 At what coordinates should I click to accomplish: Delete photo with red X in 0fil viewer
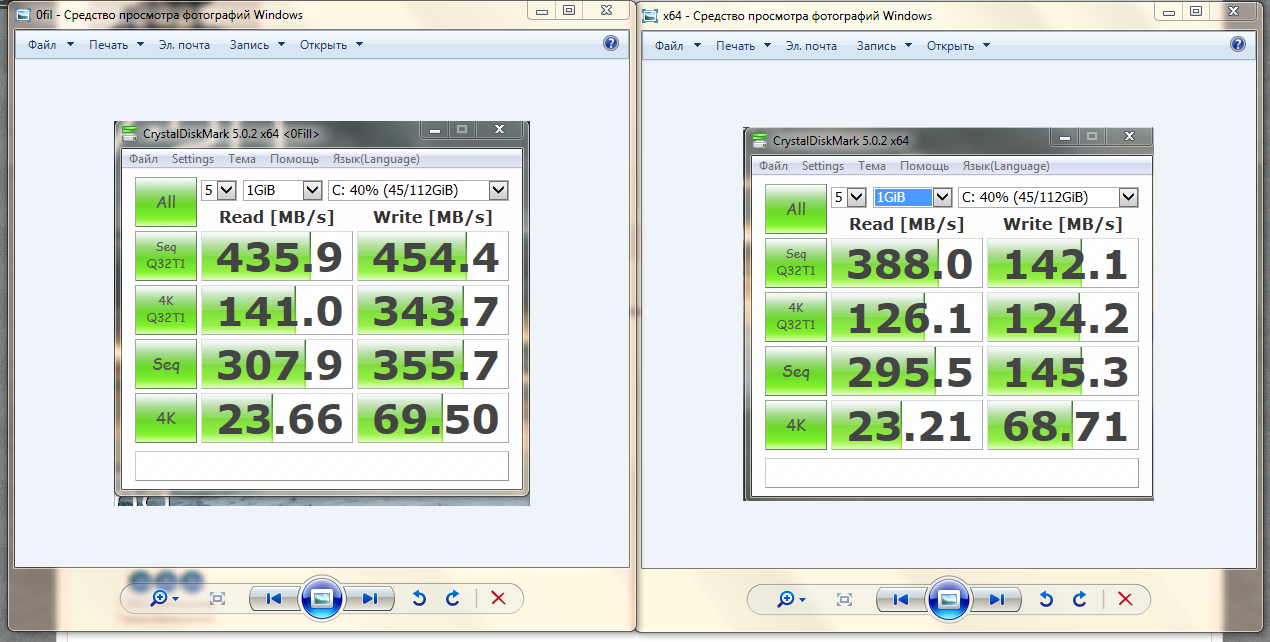(x=499, y=598)
